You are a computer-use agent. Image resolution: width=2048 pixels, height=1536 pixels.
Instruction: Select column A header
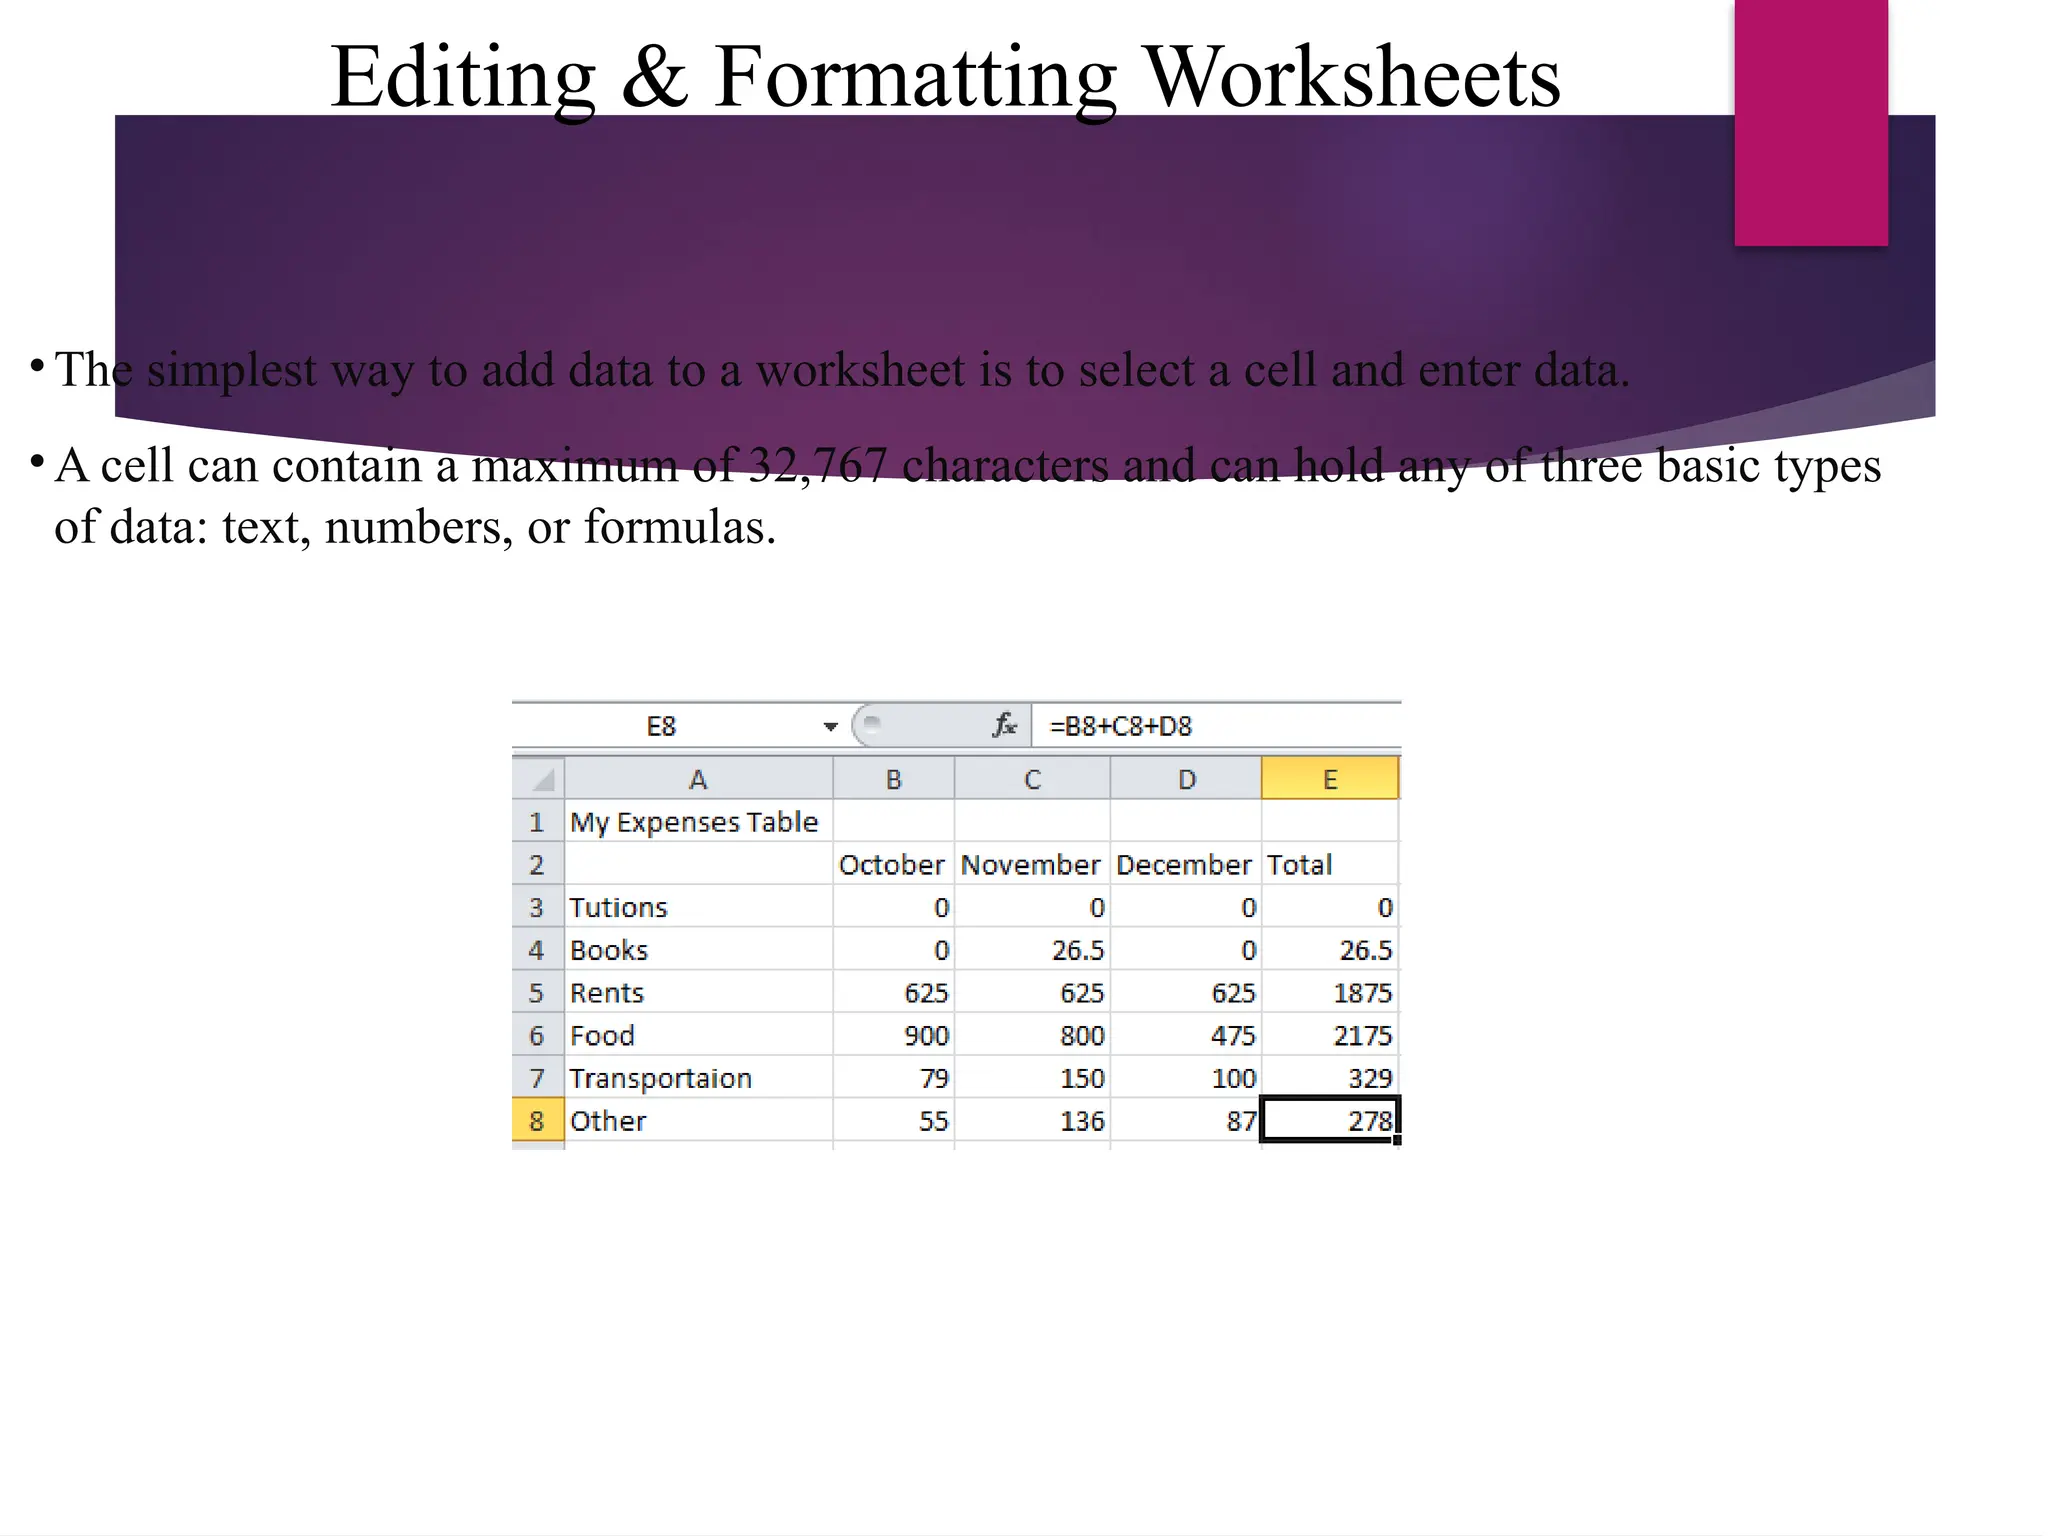[698, 779]
